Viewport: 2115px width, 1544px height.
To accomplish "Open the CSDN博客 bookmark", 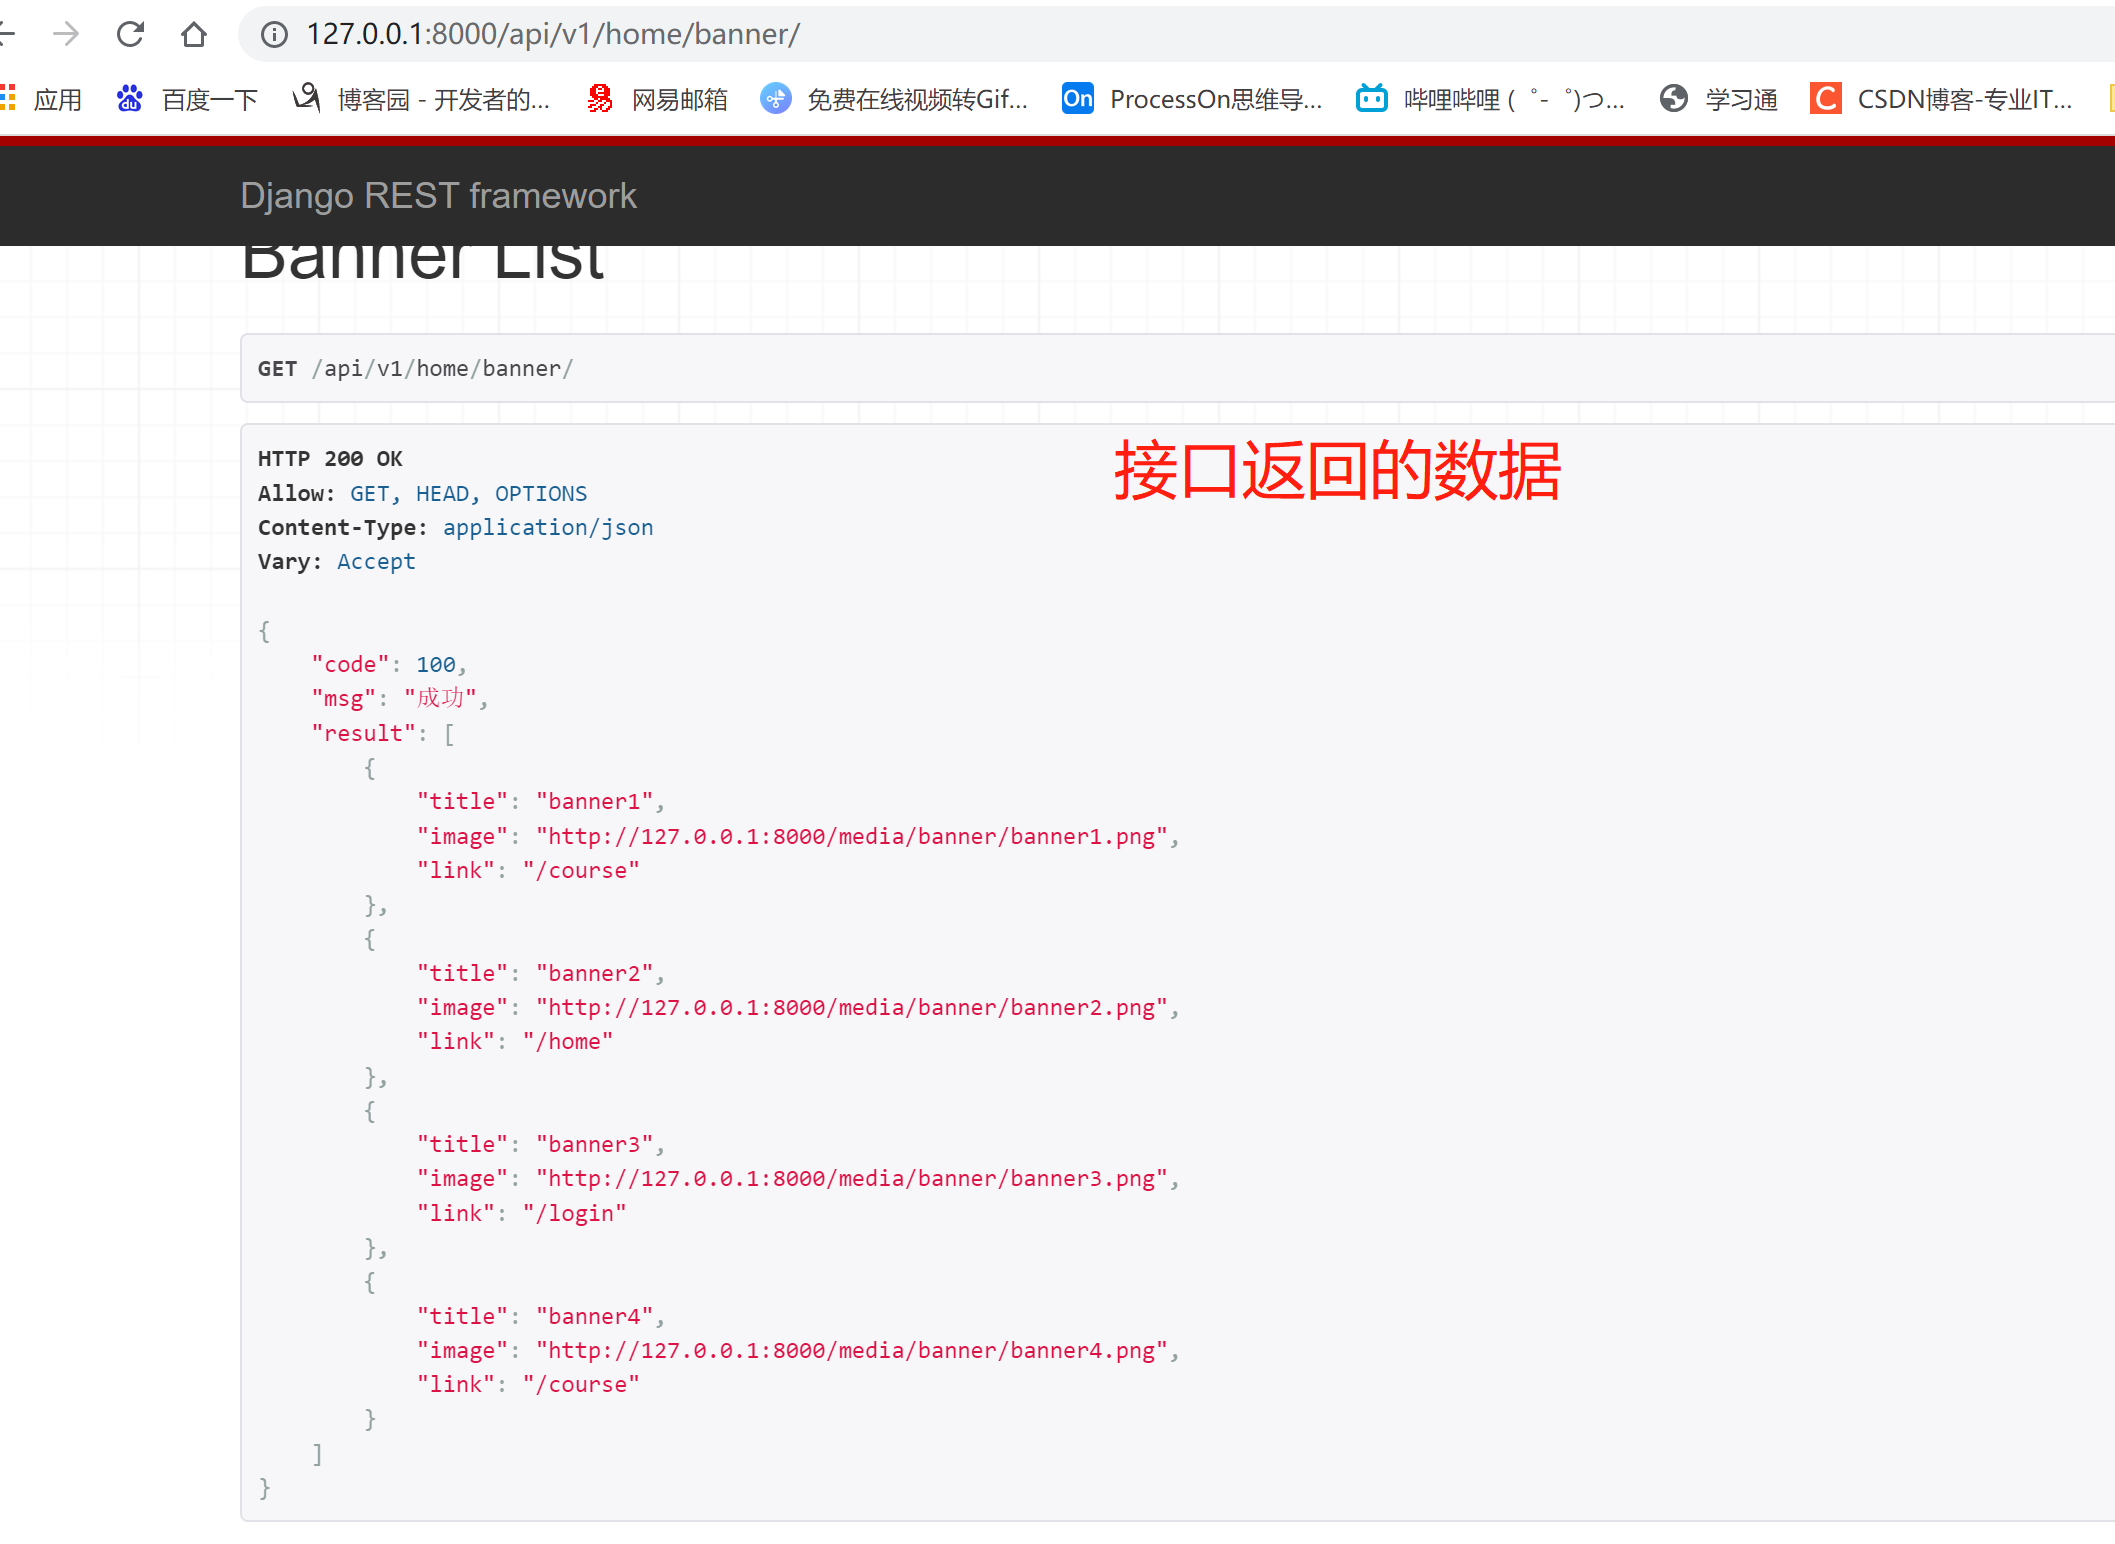I will 1942,99.
